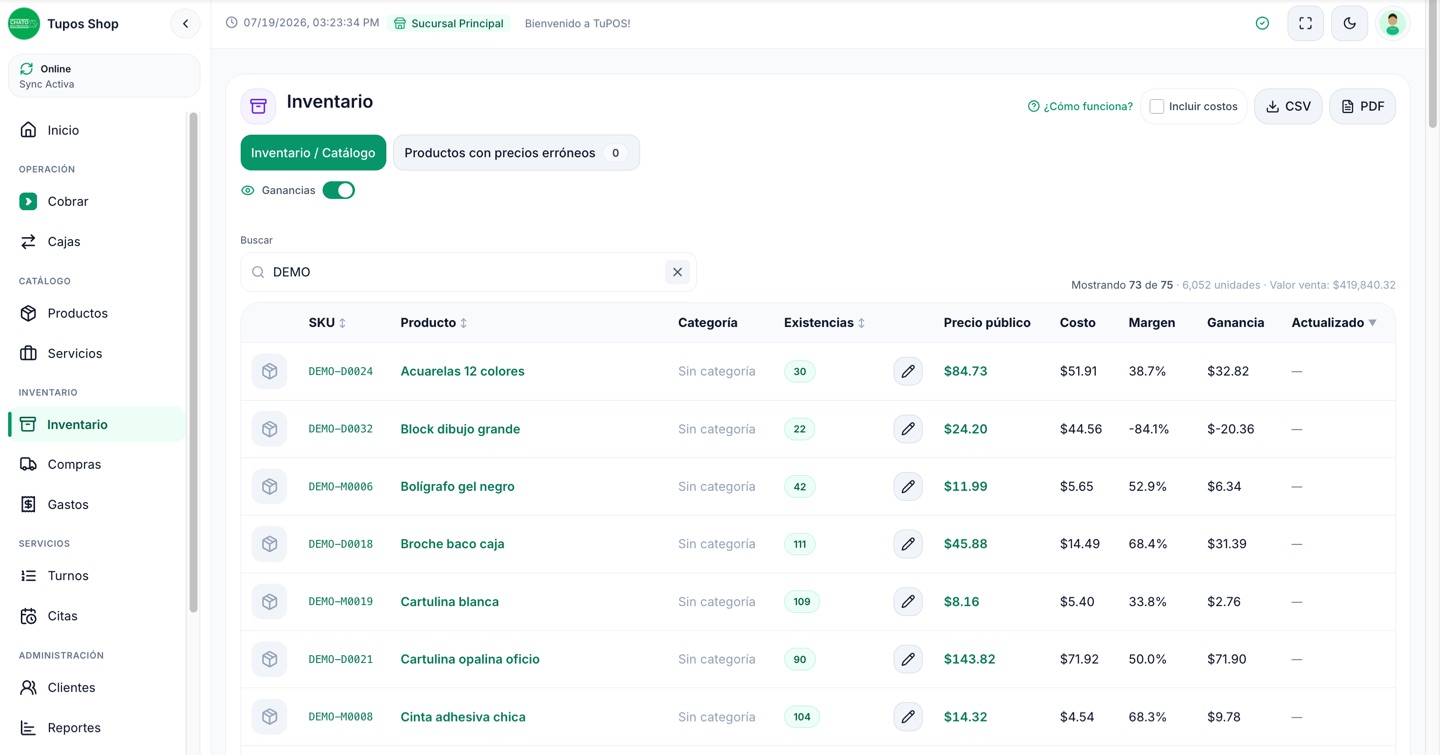The height and width of the screenshot is (755, 1440).
Task: Click the eye icon beside Ganancias
Action: coord(248,190)
